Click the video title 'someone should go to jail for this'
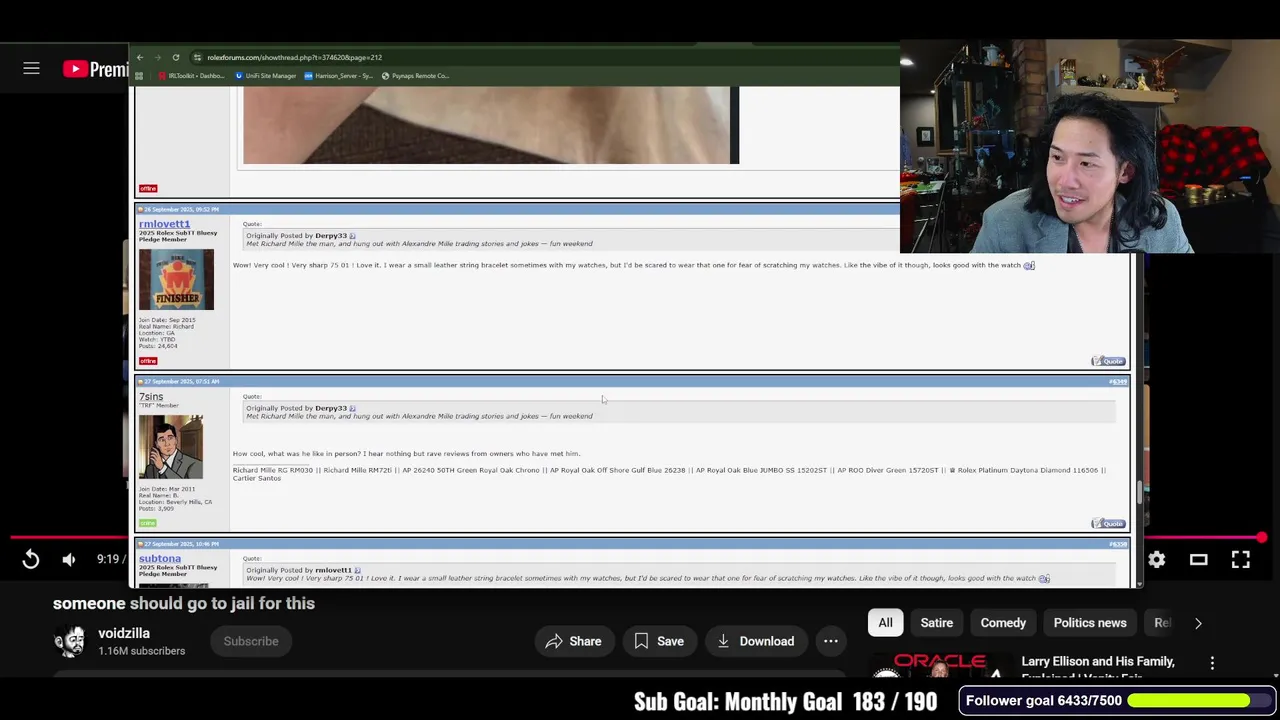This screenshot has width=1280, height=720. point(184,603)
